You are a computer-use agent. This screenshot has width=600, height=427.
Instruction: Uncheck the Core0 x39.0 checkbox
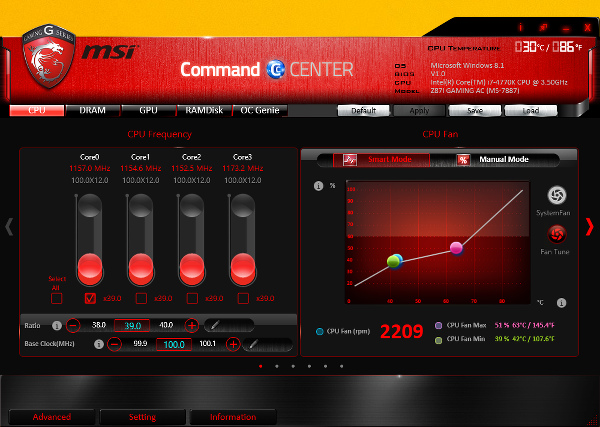[90, 298]
